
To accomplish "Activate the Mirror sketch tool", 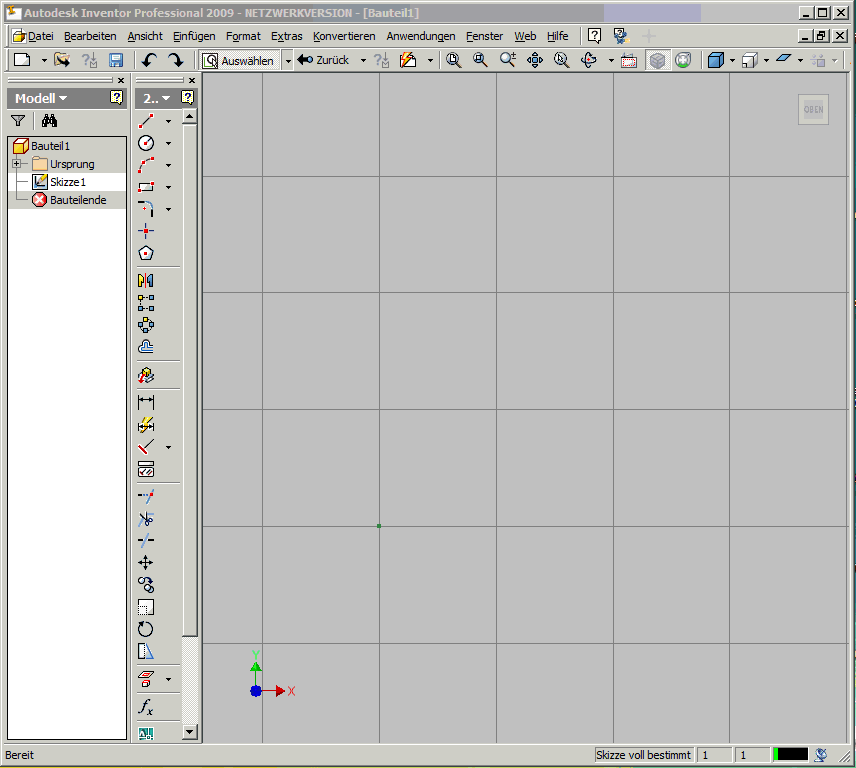I will (x=146, y=281).
